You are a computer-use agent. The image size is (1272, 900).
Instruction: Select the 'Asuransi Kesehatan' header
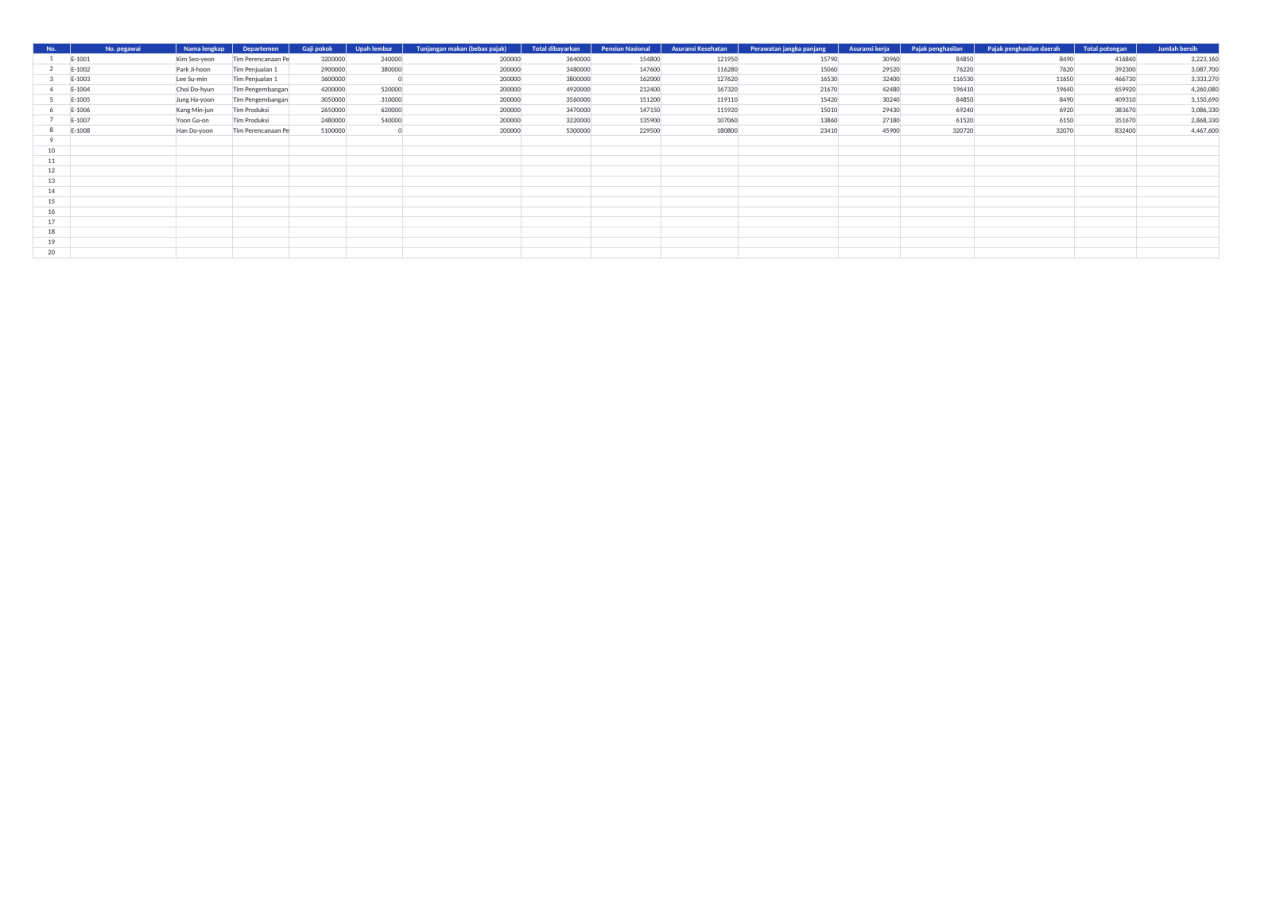point(699,49)
